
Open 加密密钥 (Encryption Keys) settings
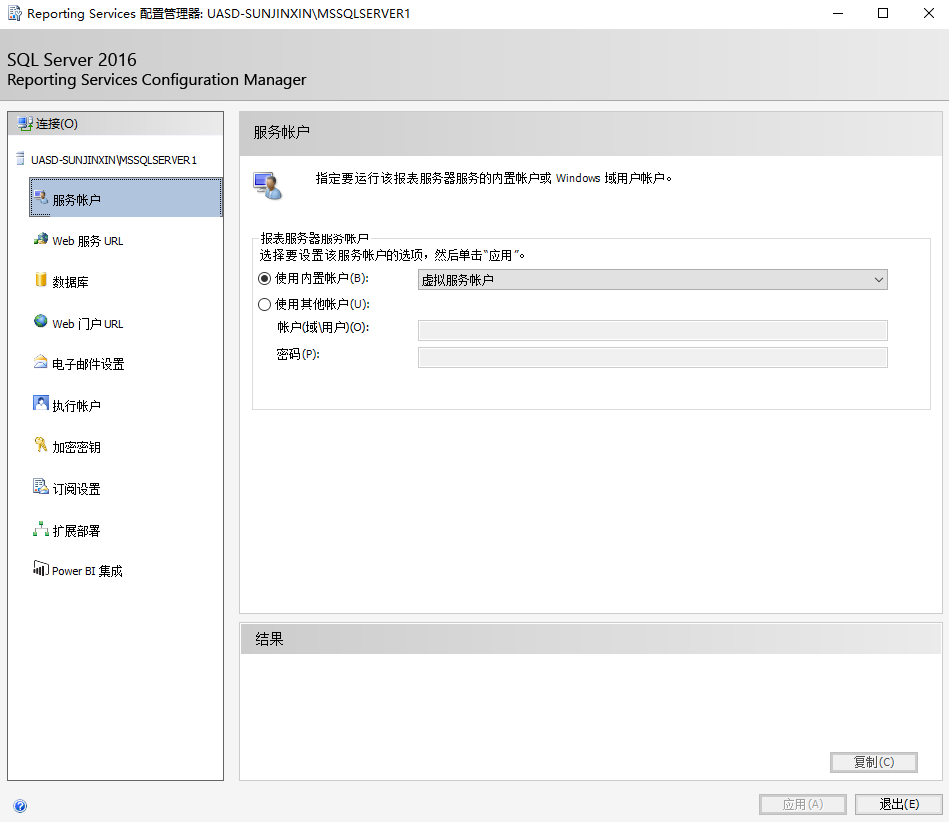pos(78,447)
